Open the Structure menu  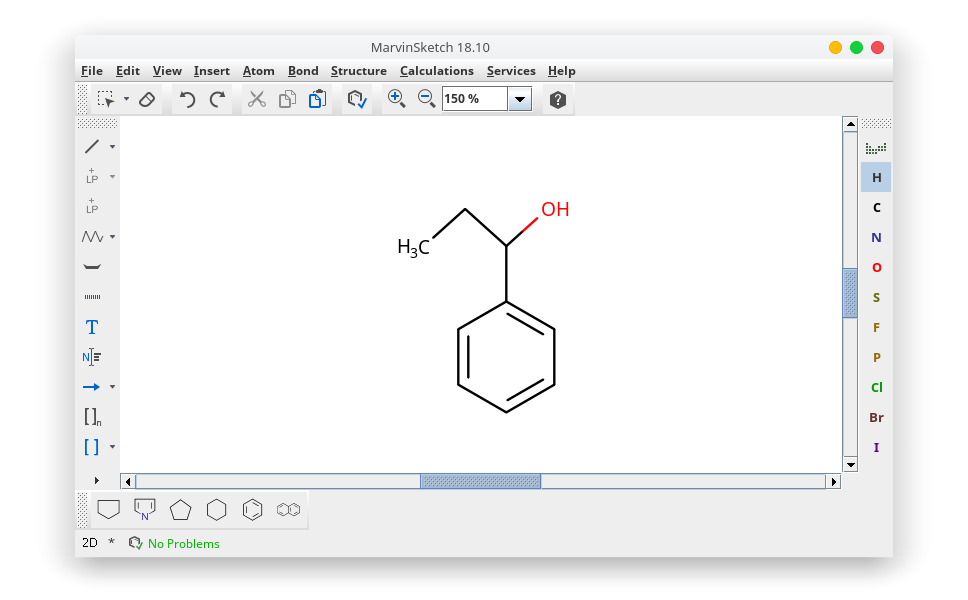(x=358, y=71)
